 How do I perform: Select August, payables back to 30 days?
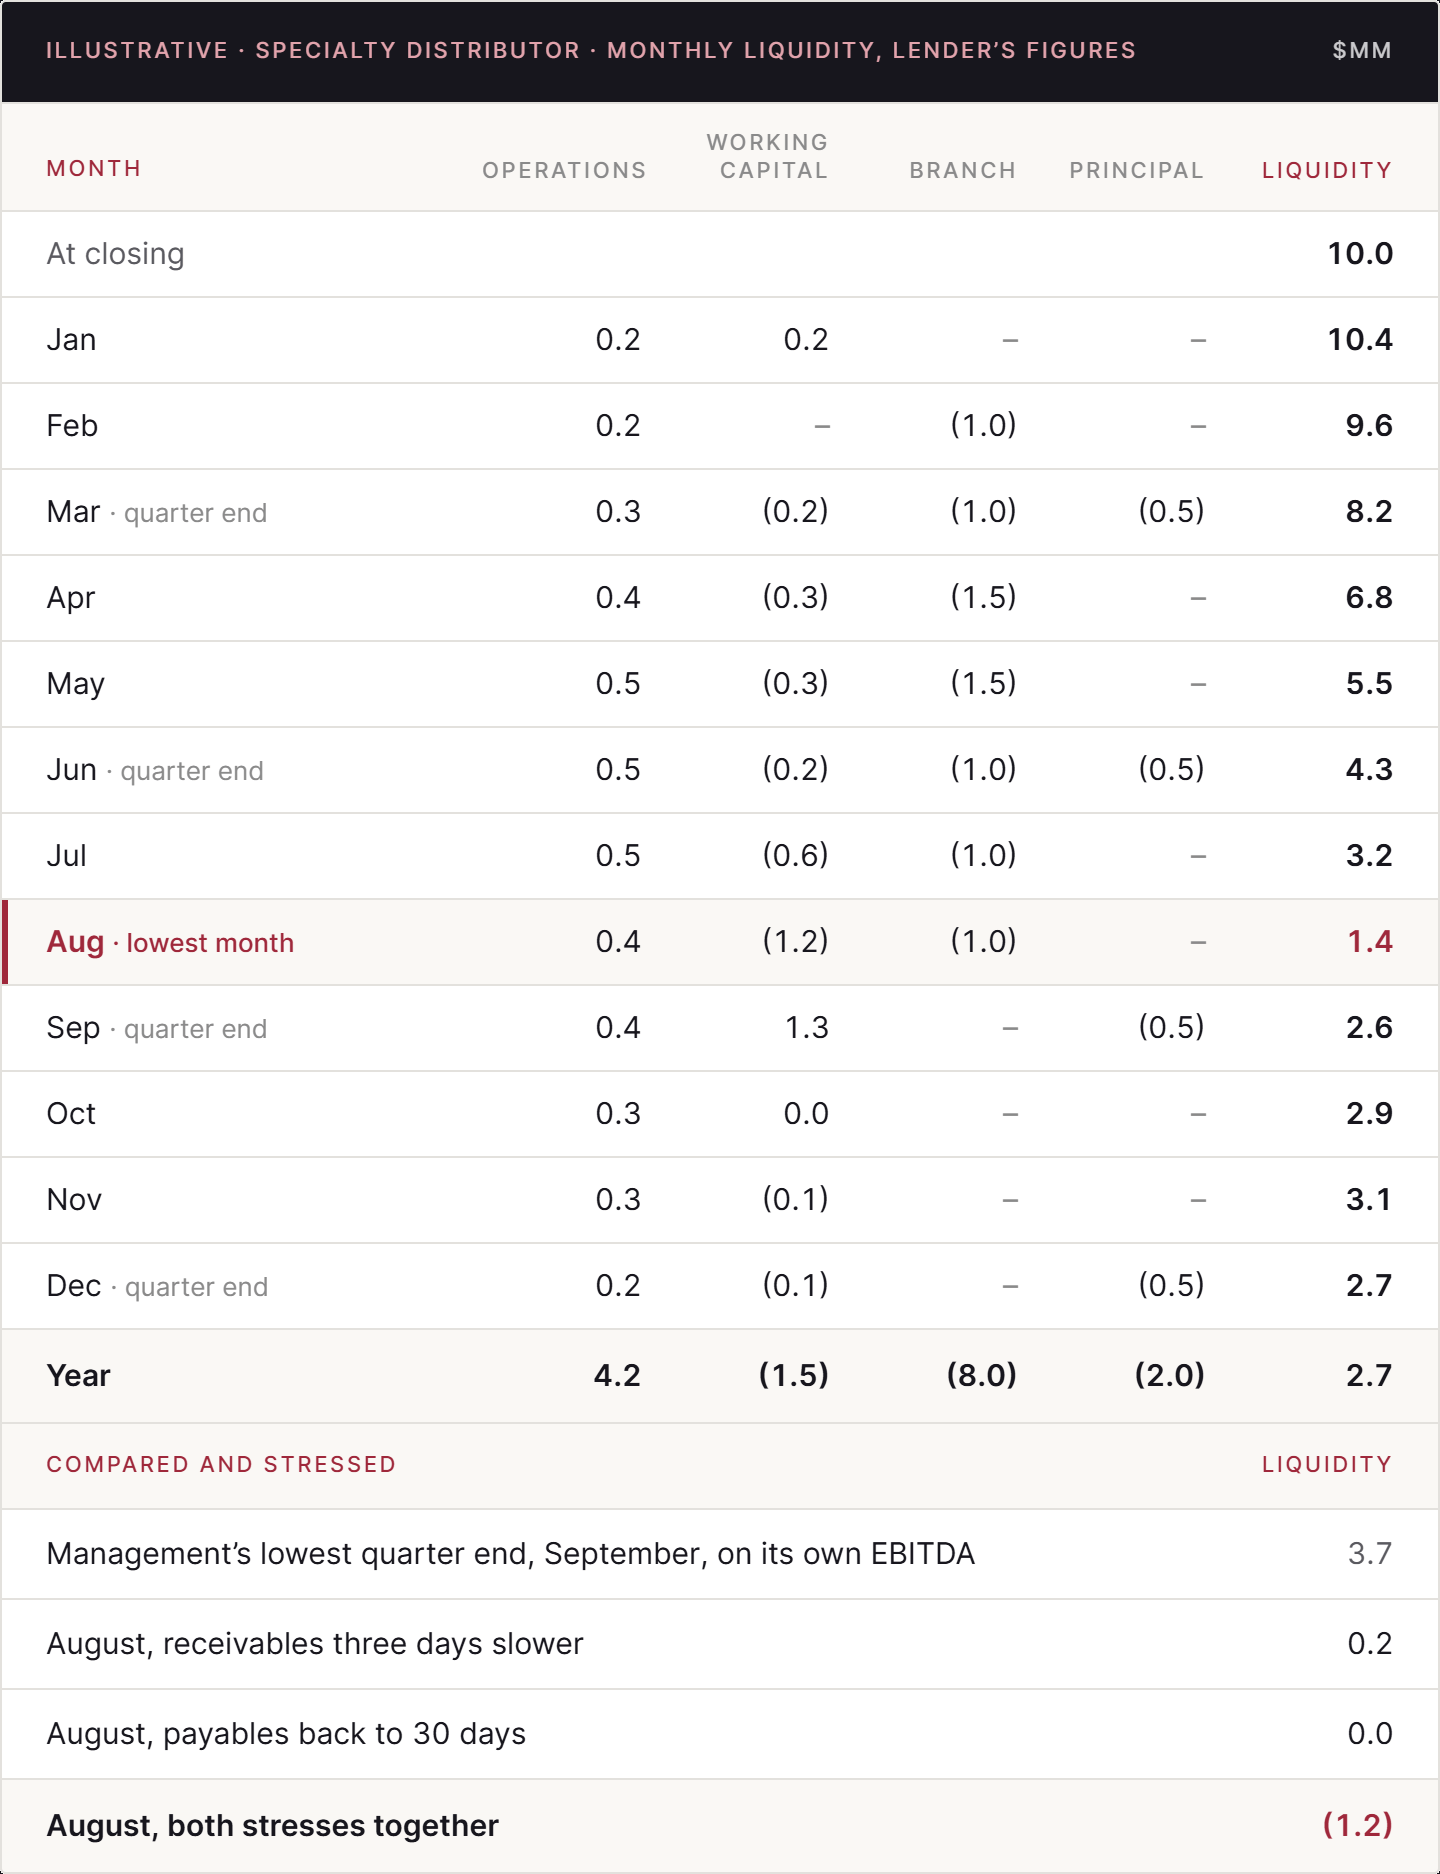286,1734
